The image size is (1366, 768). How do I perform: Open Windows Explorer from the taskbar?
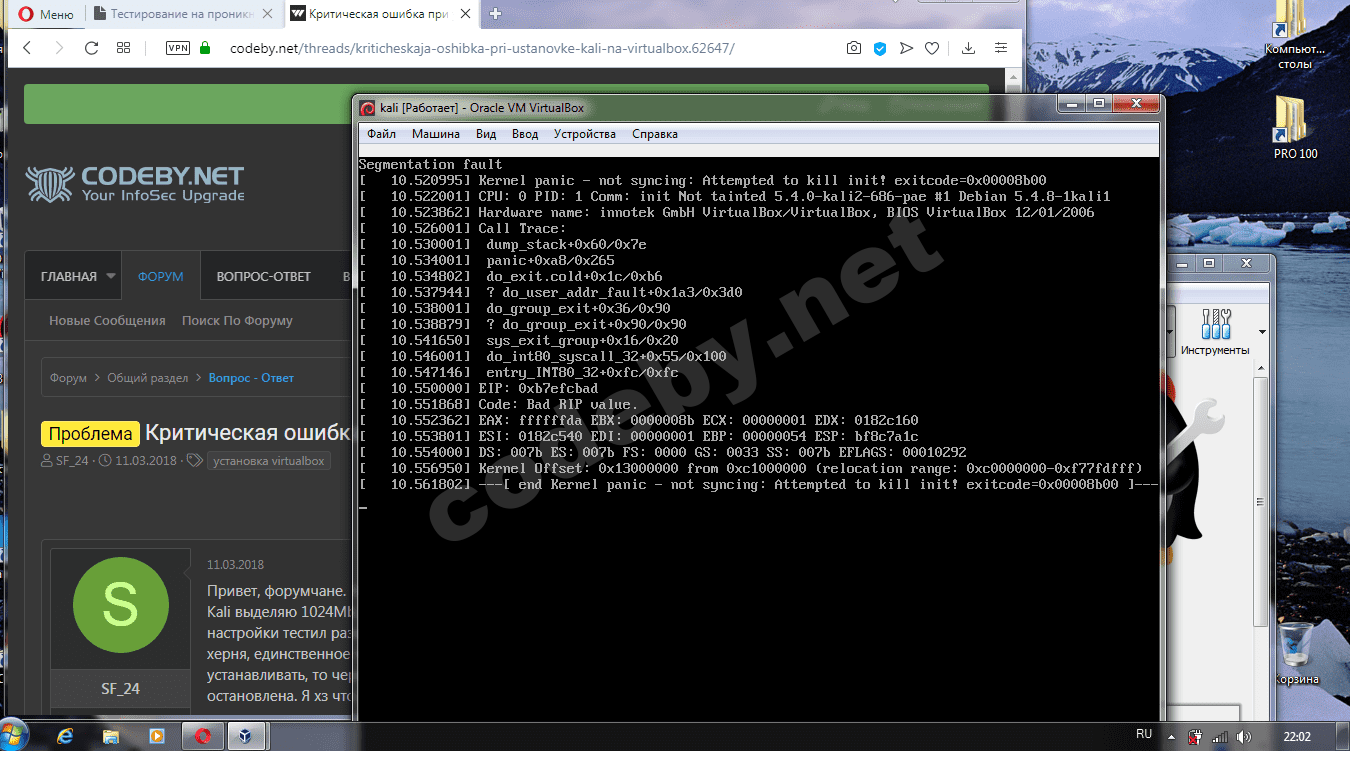pyautogui.click(x=111, y=736)
